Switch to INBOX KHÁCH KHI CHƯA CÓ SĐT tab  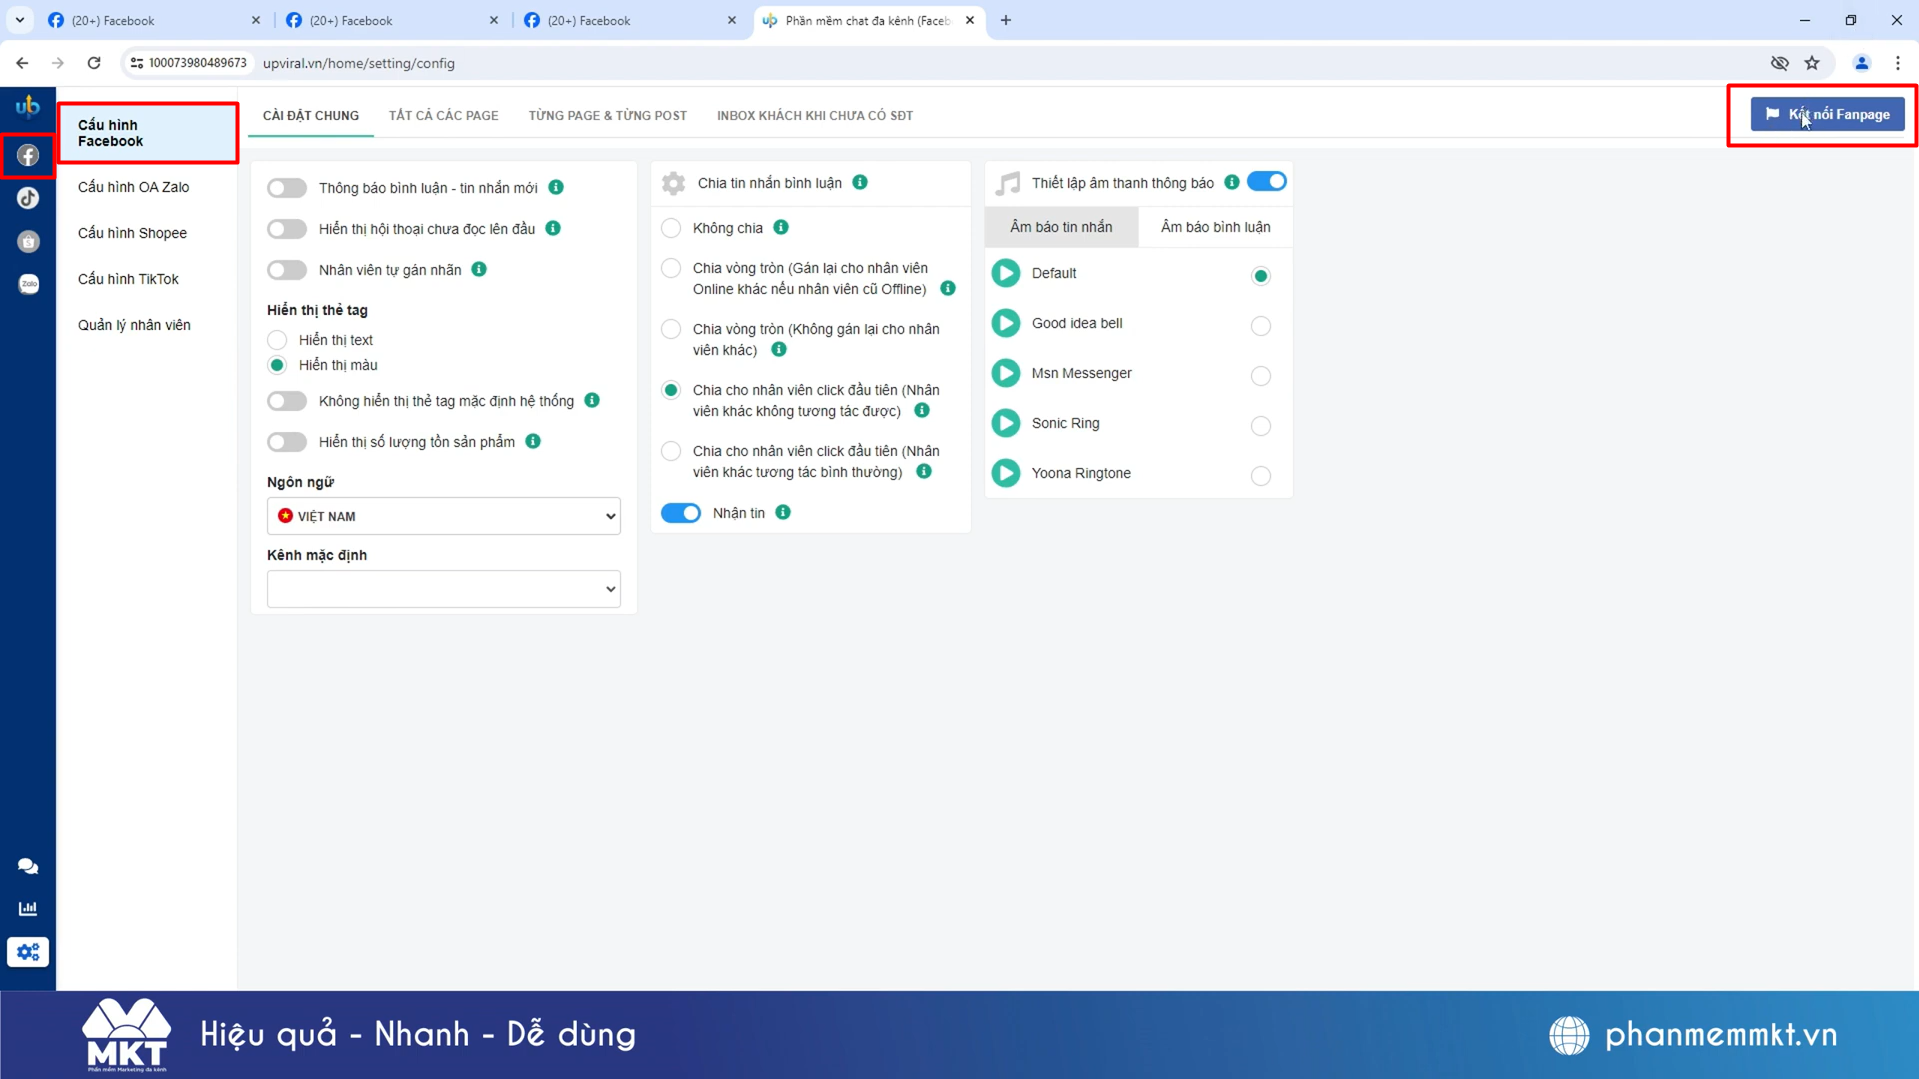point(815,116)
